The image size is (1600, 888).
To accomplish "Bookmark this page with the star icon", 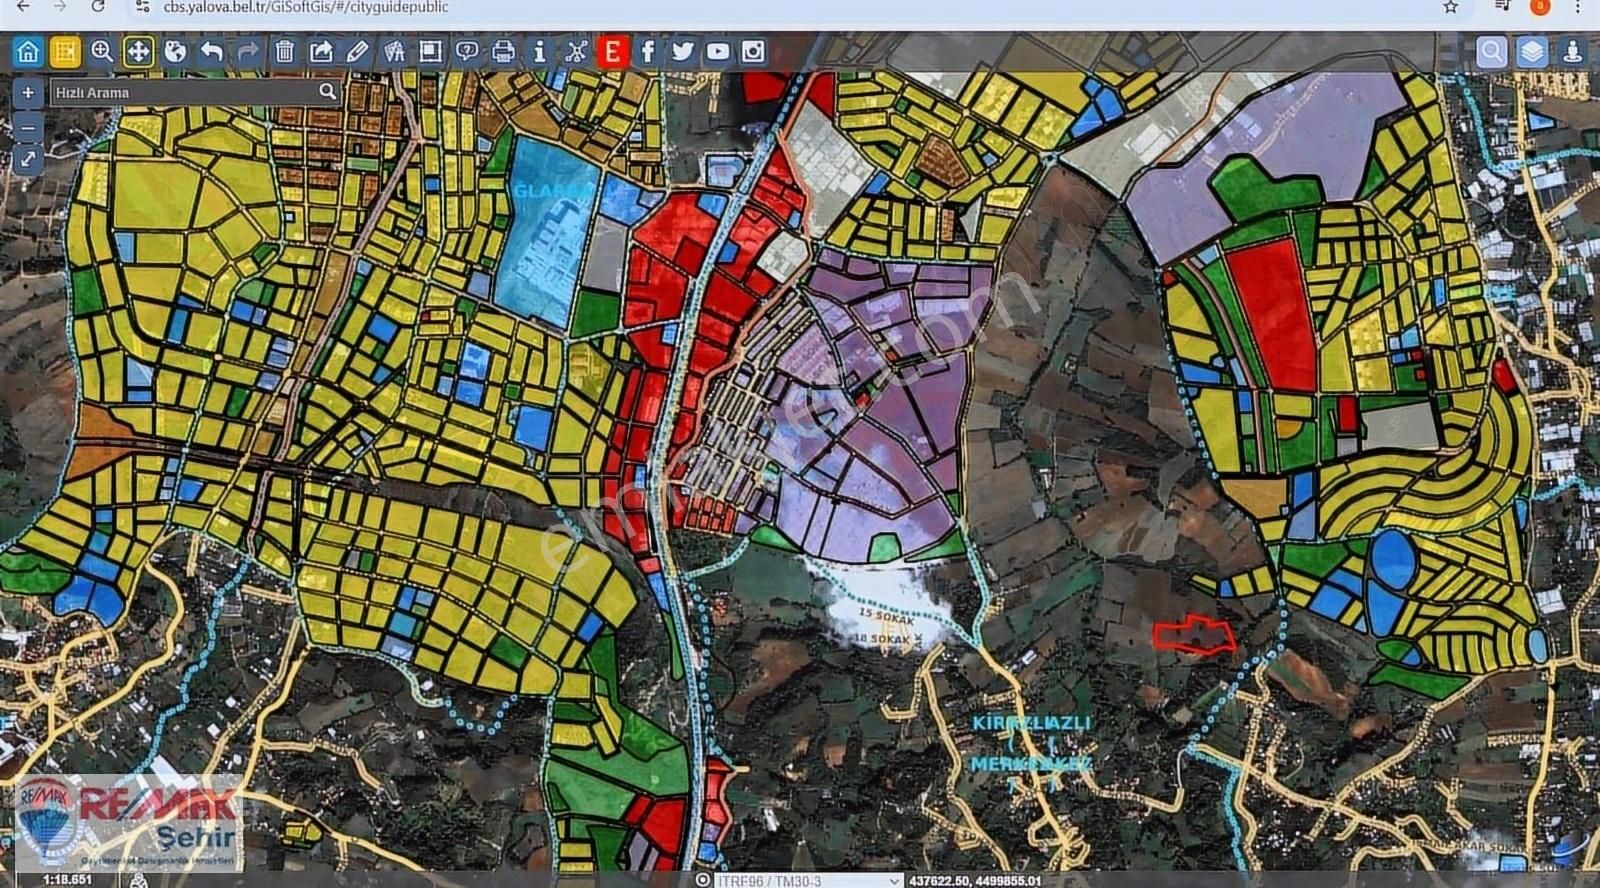I will 1450,7.
